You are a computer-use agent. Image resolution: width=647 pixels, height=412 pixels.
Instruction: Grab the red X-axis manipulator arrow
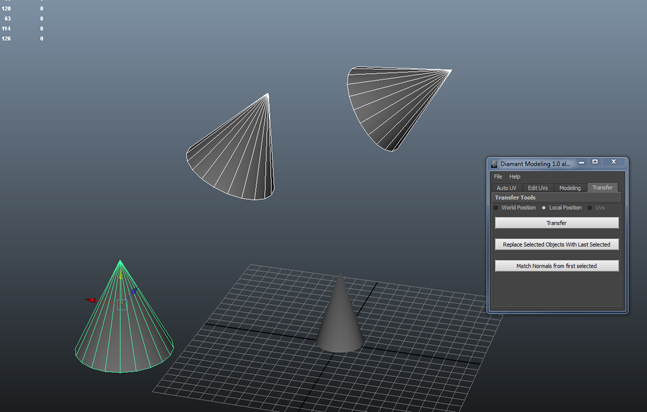point(91,299)
